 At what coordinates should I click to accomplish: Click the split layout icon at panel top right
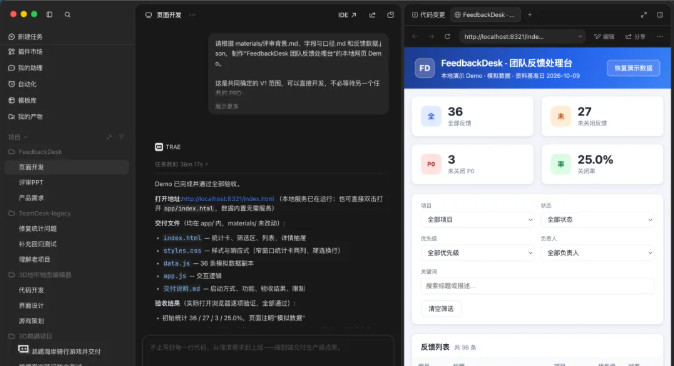[x=660, y=15]
